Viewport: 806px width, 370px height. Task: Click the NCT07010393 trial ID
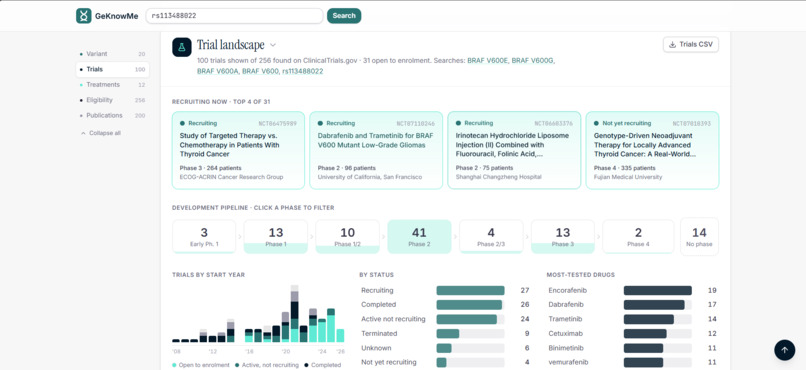point(692,124)
